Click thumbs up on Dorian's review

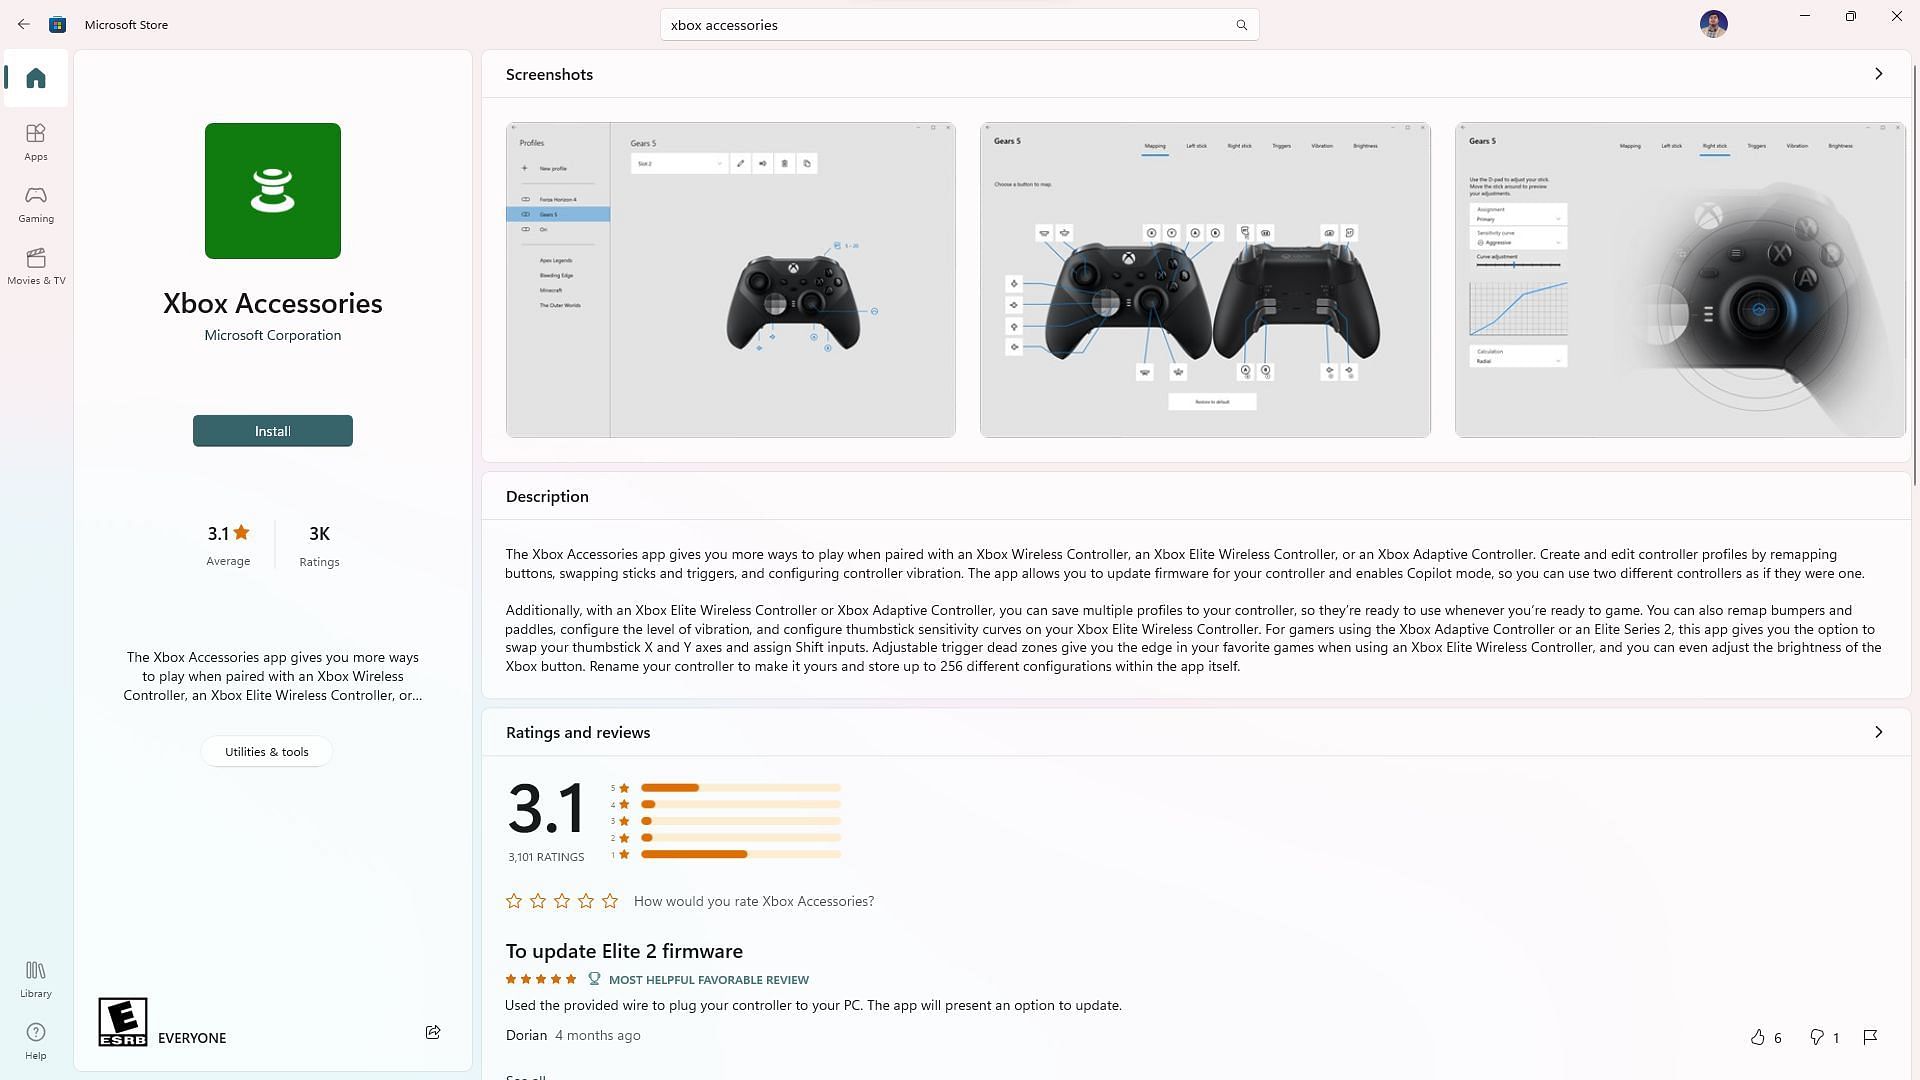pyautogui.click(x=1758, y=1036)
